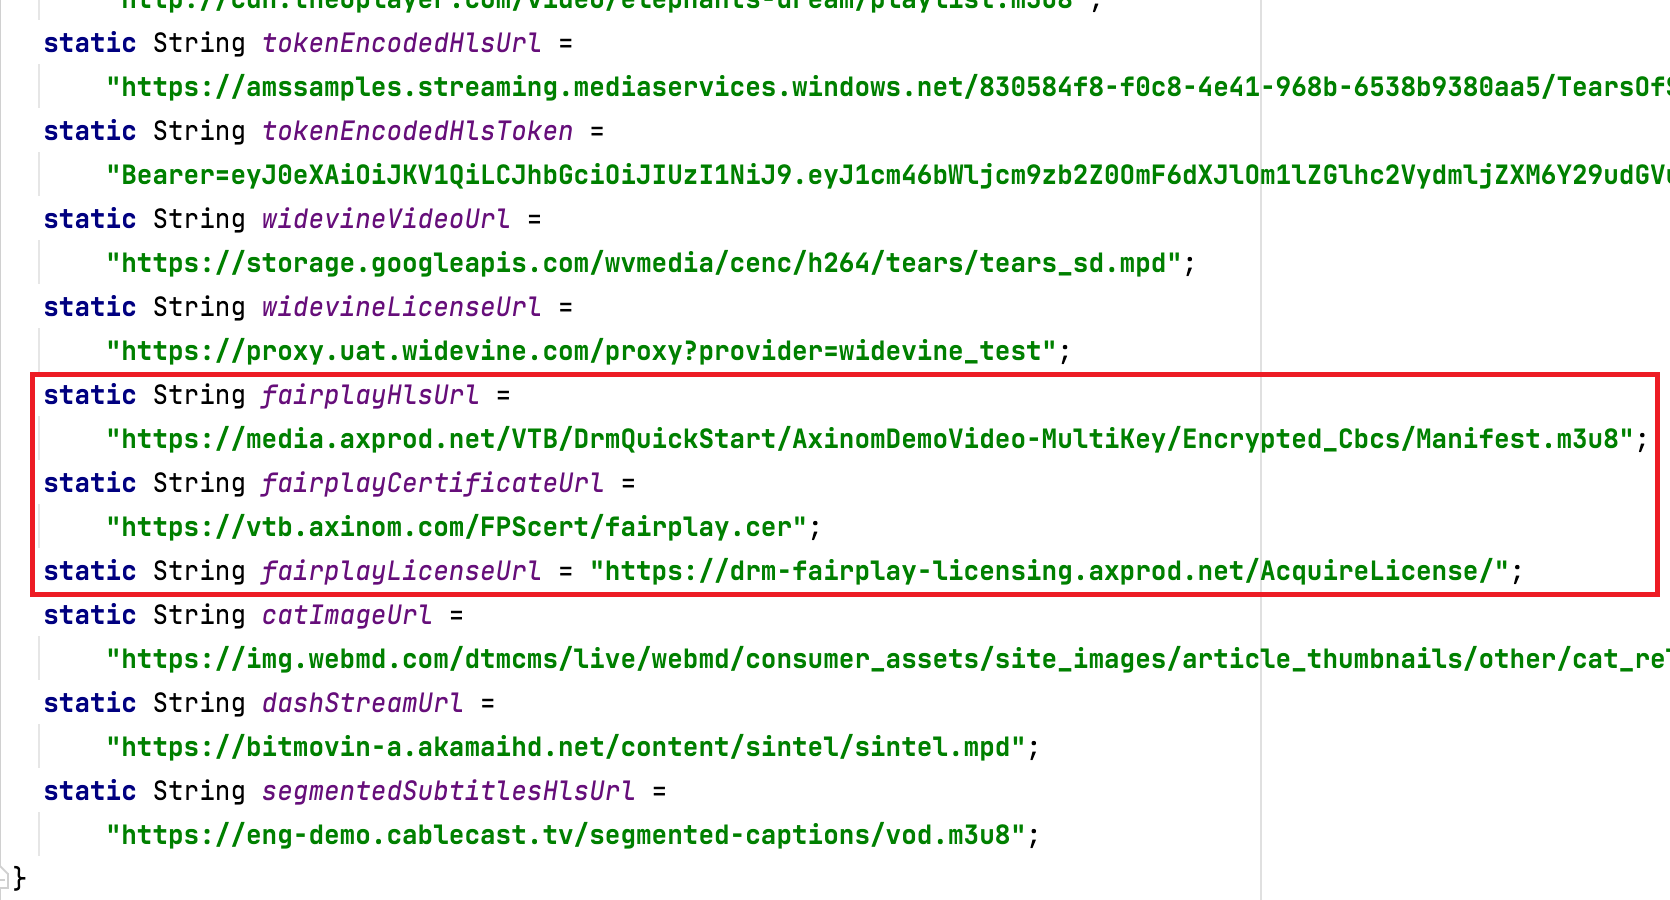
Task: Click the eng-demo.cablecast.tv vod.m3u8 URL
Action: click(x=570, y=834)
